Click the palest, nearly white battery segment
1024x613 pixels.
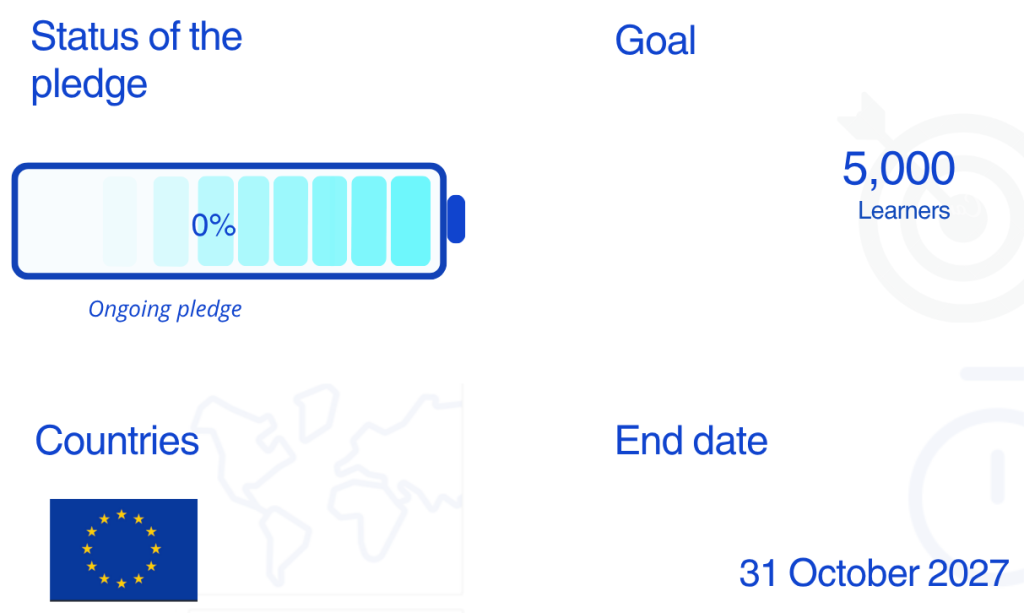pos(60,220)
